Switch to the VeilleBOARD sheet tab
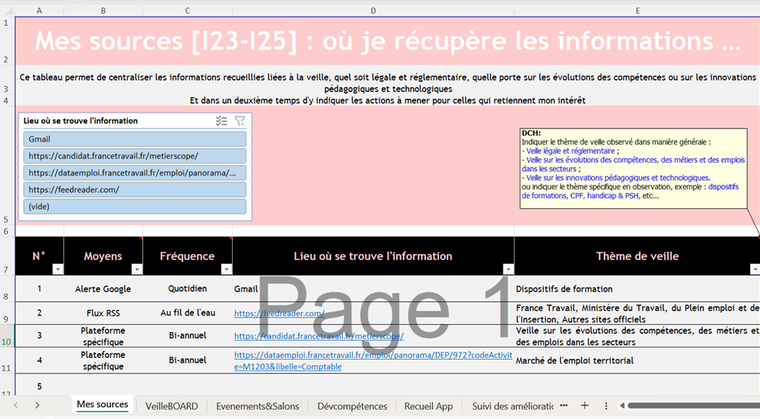Viewport: 760px width, 419px height. point(171,405)
